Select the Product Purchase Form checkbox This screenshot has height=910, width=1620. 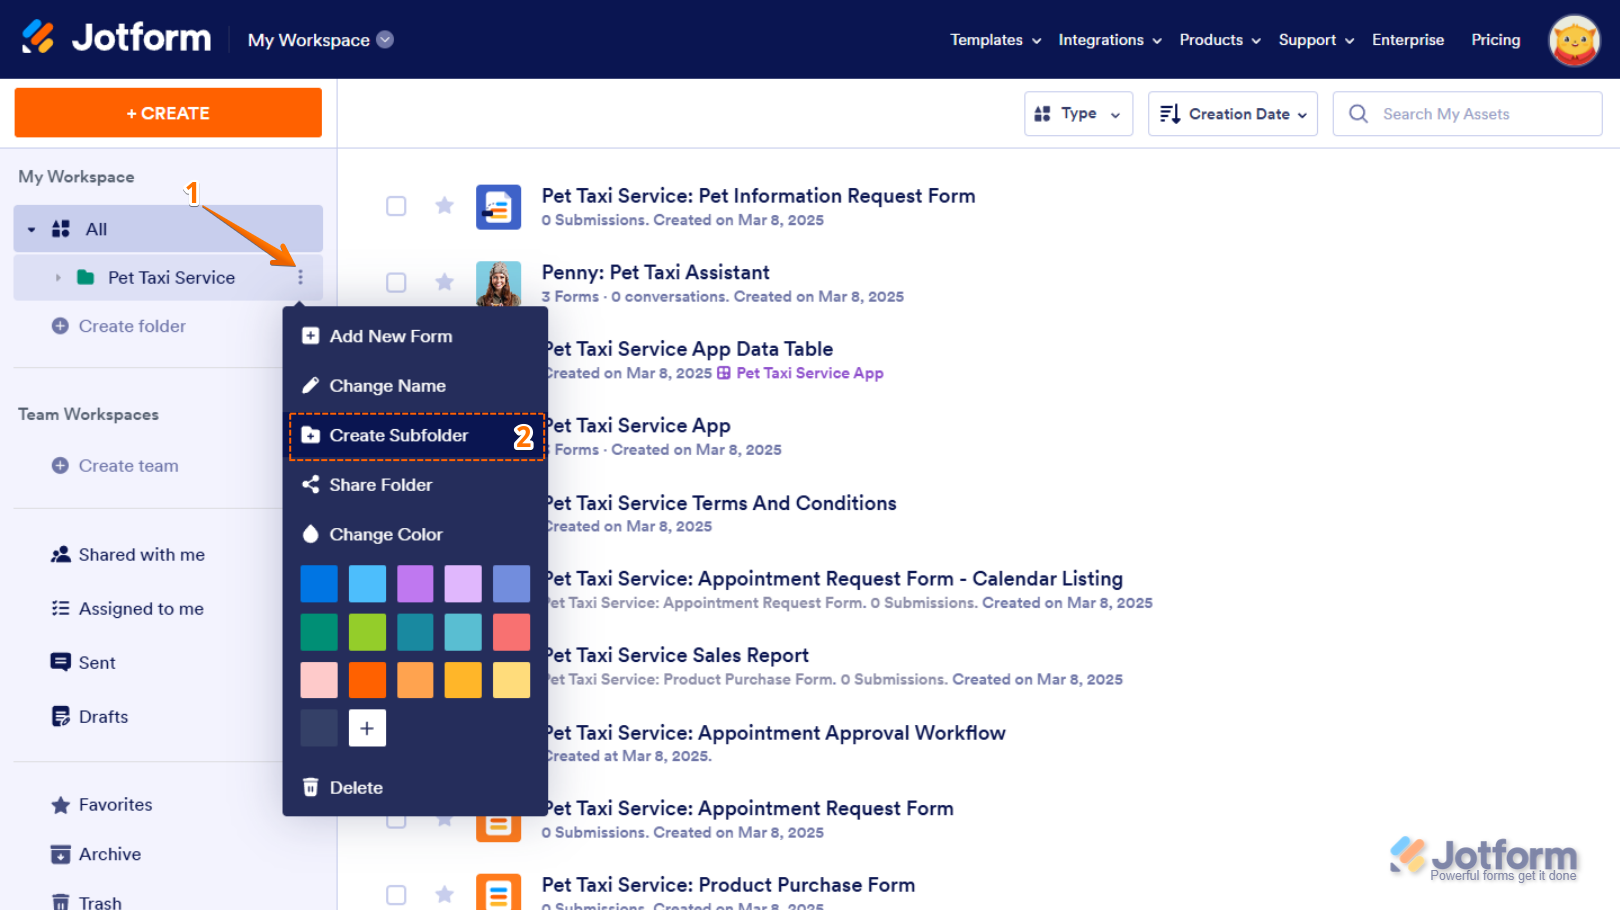[x=396, y=895]
